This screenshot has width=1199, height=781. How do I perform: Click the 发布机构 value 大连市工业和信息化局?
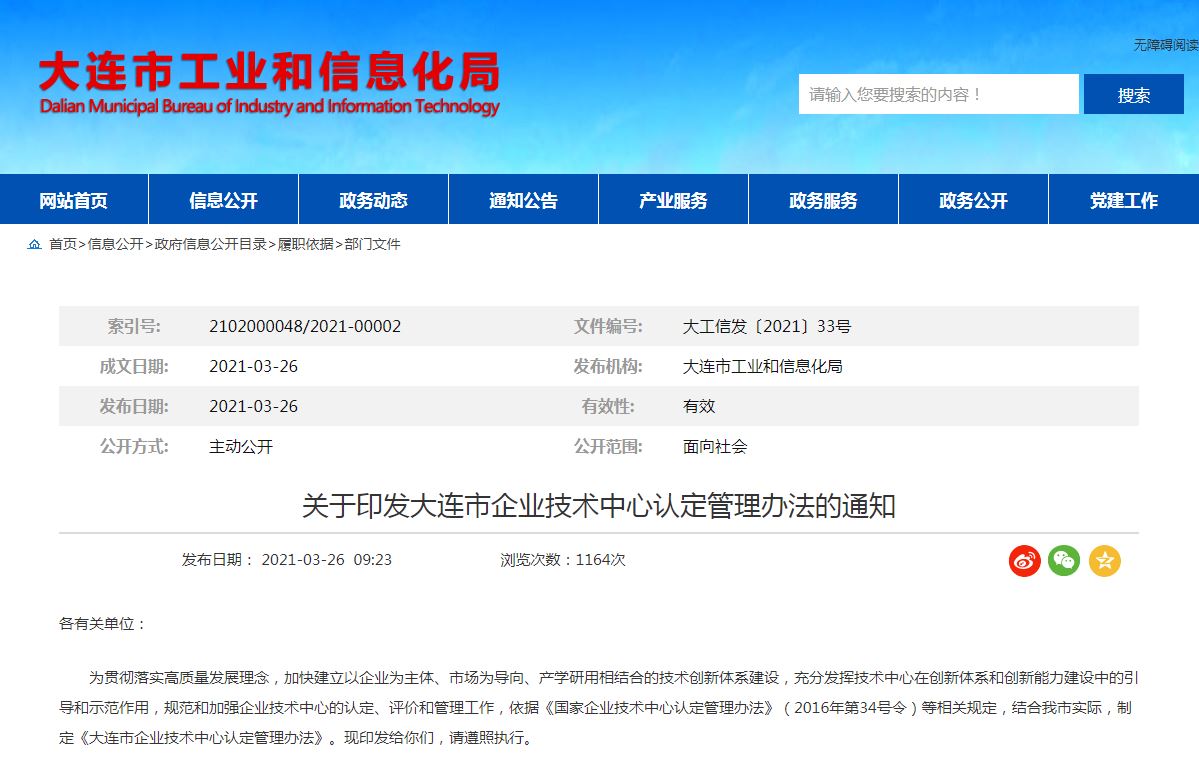[x=762, y=366]
